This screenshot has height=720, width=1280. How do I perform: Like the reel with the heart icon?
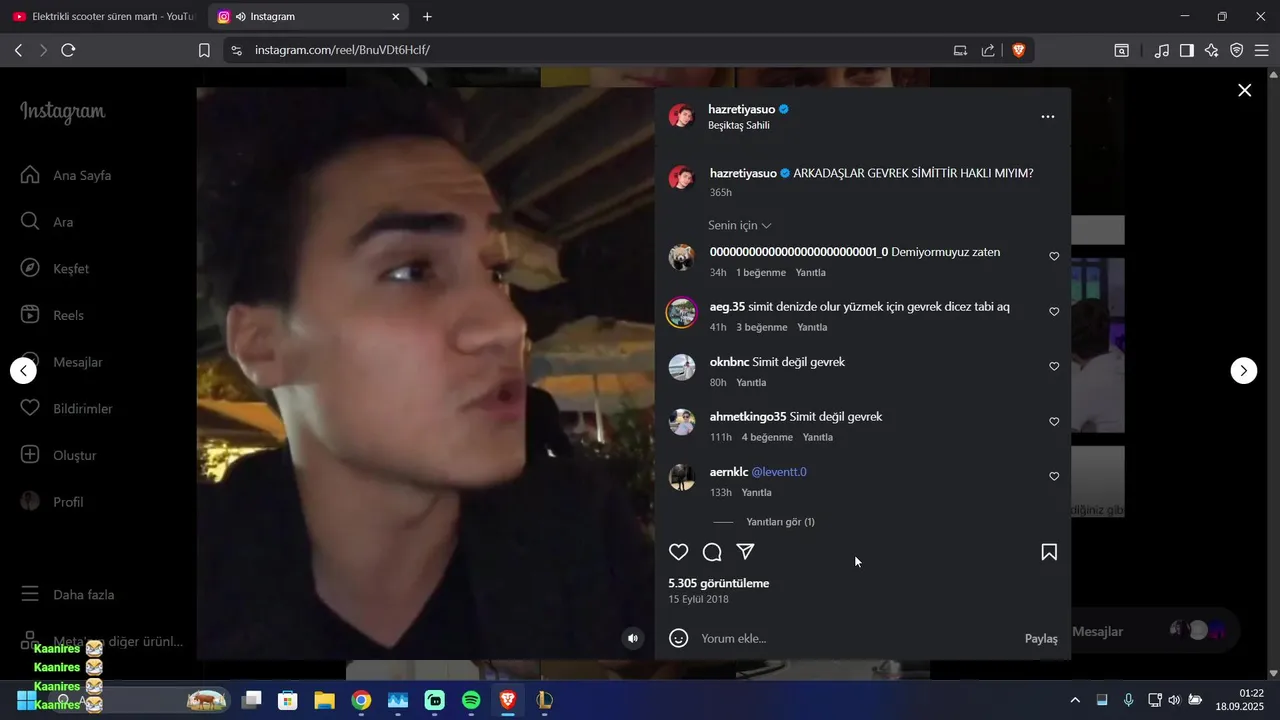pyautogui.click(x=679, y=552)
